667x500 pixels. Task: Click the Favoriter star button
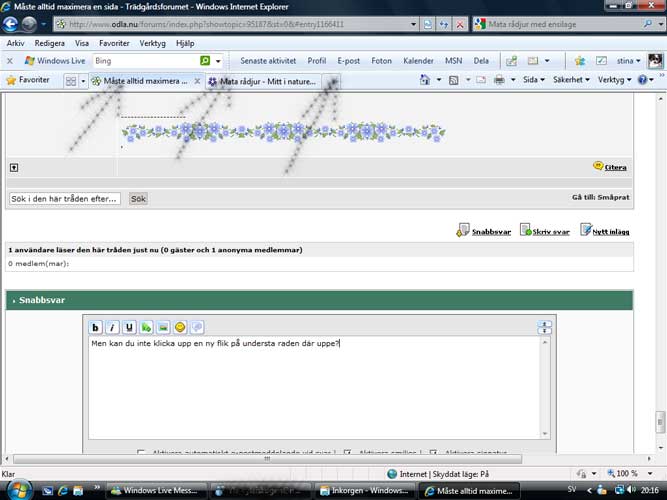coord(28,80)
